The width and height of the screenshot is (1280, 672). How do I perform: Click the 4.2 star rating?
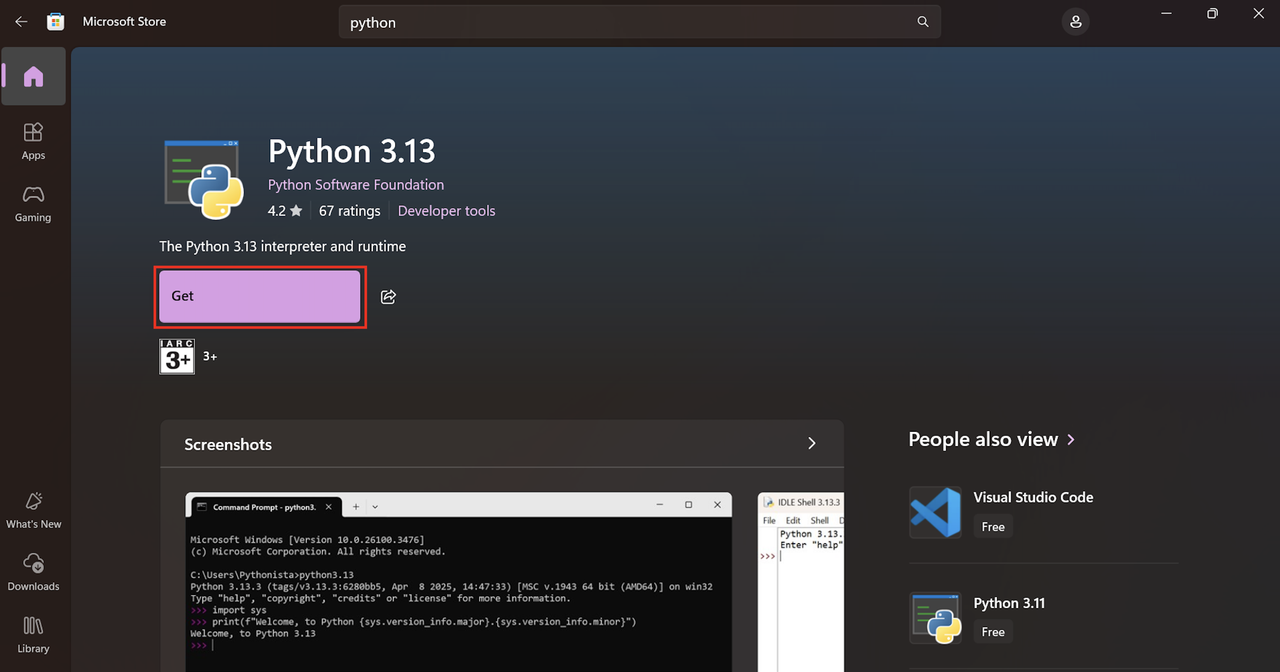285,211
